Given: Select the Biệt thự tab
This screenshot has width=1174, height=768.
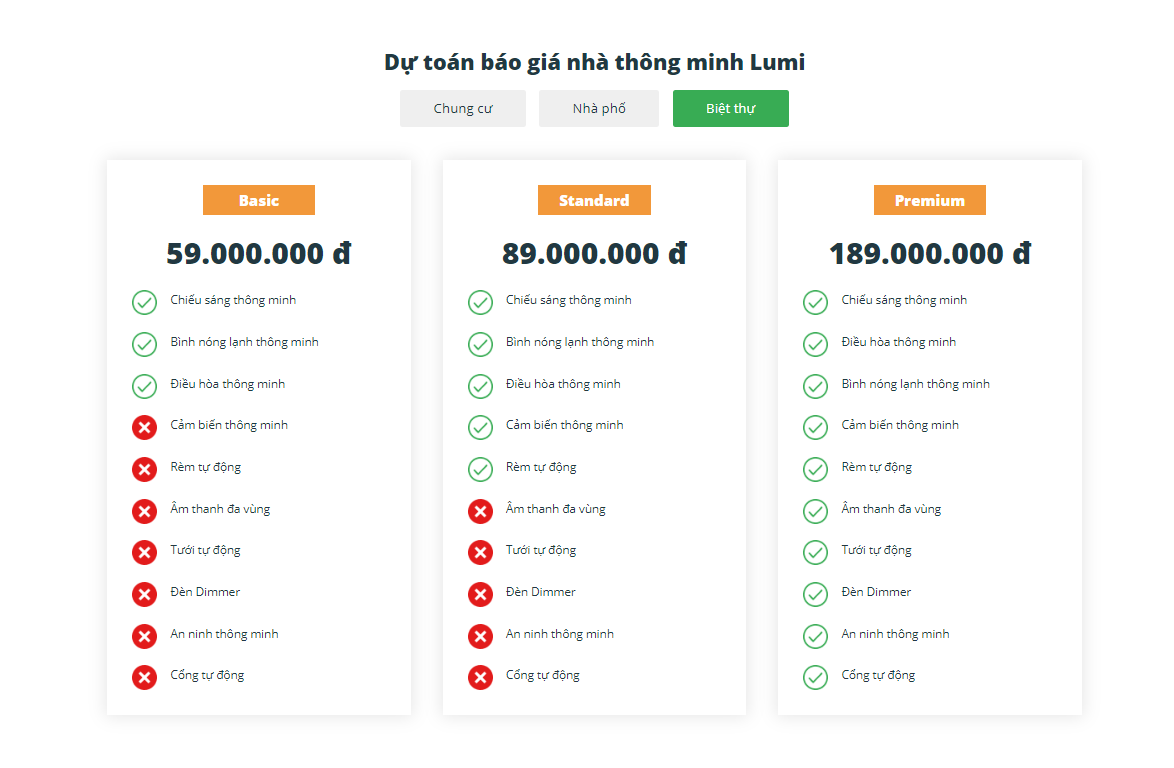Looking at the screenshot, I should pyautogui.click(x=730, y=108).
